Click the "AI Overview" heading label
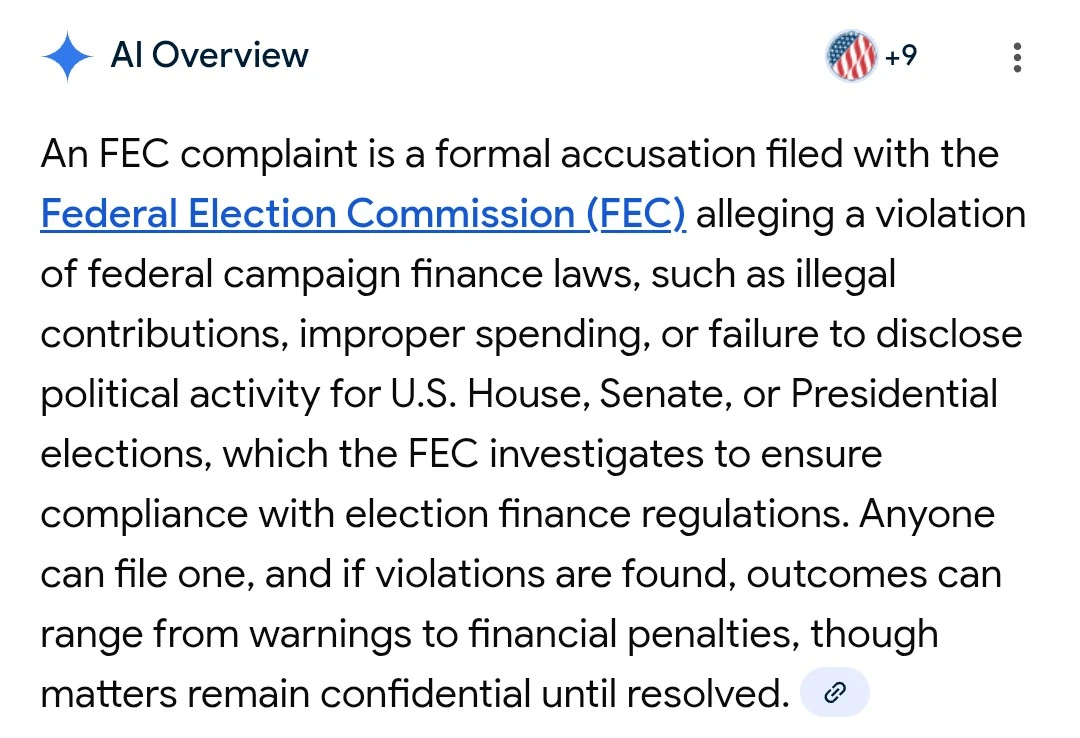This screenshot has width=1080, height=738. click(210, 55)
